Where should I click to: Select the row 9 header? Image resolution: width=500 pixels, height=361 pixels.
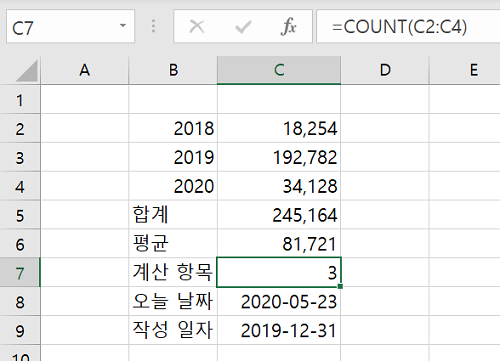coord(20,331)
